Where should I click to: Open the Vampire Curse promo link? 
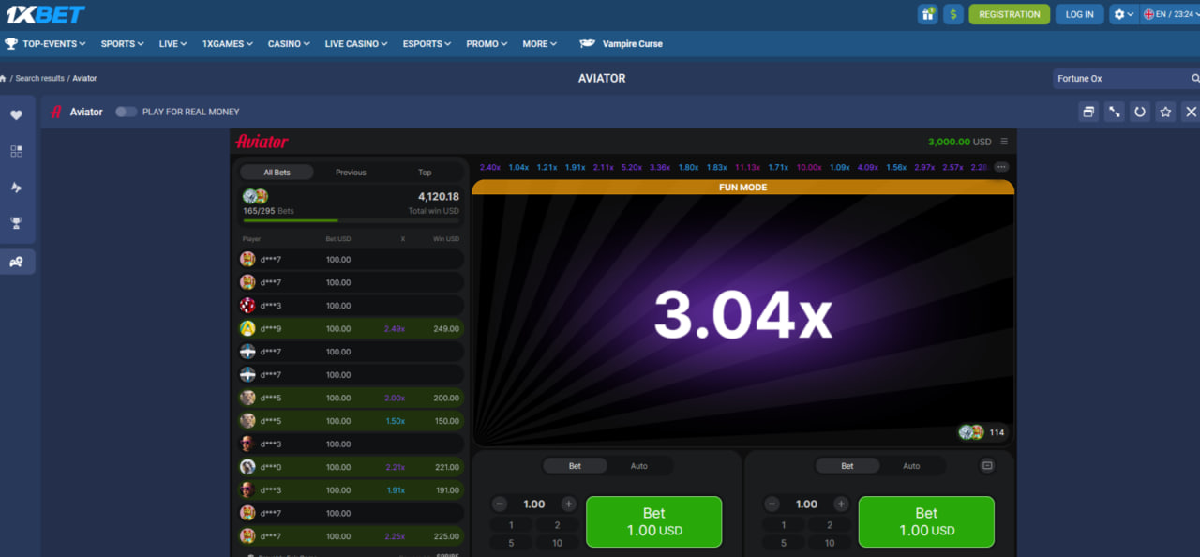(x=621, y=44)
